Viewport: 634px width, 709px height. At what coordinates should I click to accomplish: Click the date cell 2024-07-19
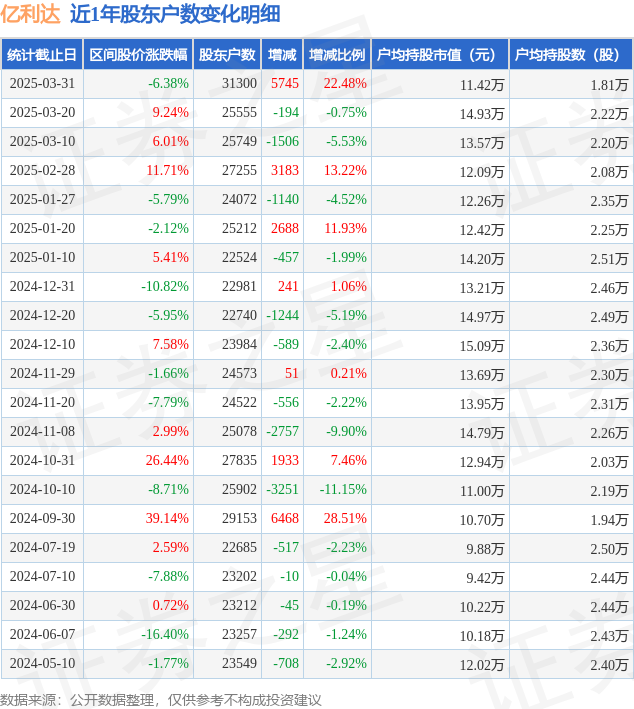(x=42, y=547)
